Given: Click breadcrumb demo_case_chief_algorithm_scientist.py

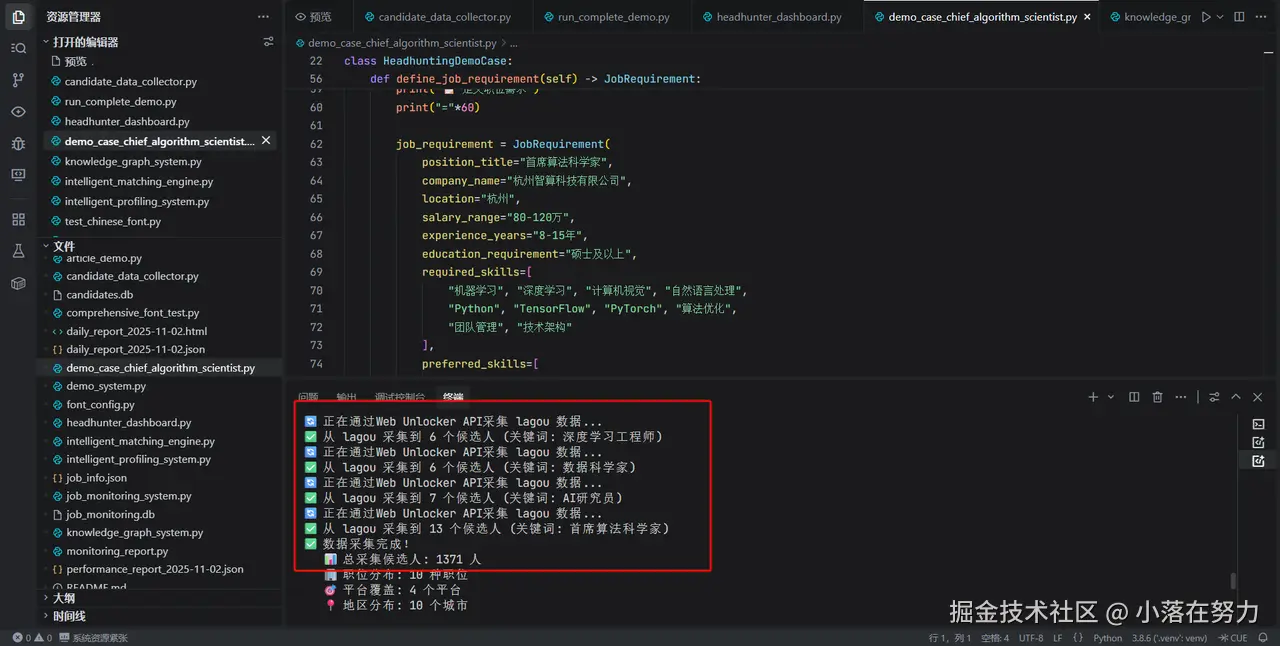Looking at the screenshot, I should [x=401, y=43].
